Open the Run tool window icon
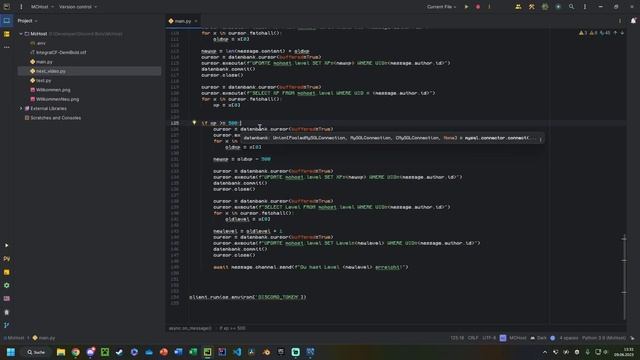 coord(7,245)
